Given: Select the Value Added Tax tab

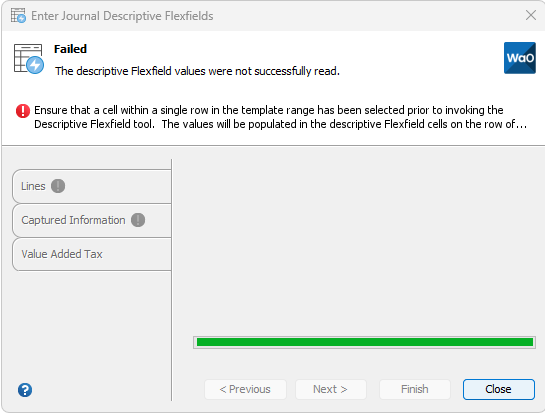Looking at the screenshot, I should tap(92, 254).
